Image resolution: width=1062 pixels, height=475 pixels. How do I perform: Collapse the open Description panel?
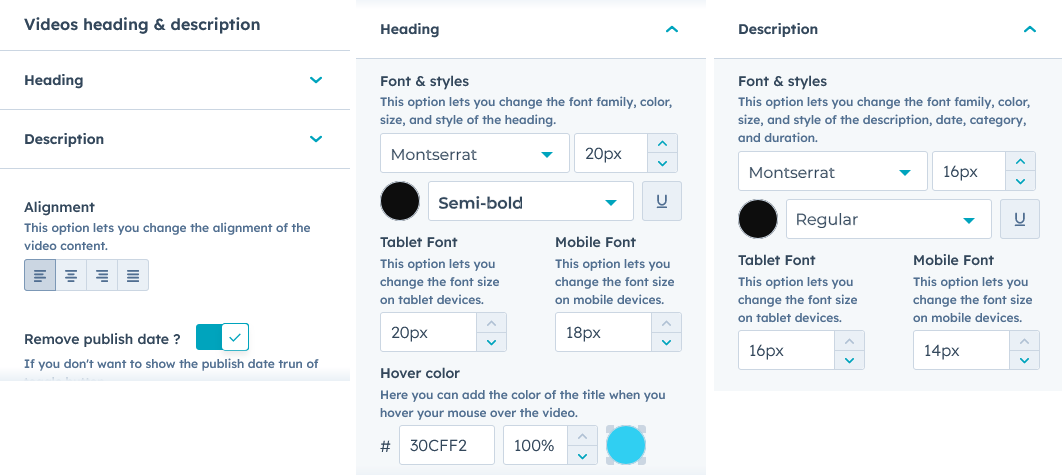(x=1030, y=30)
